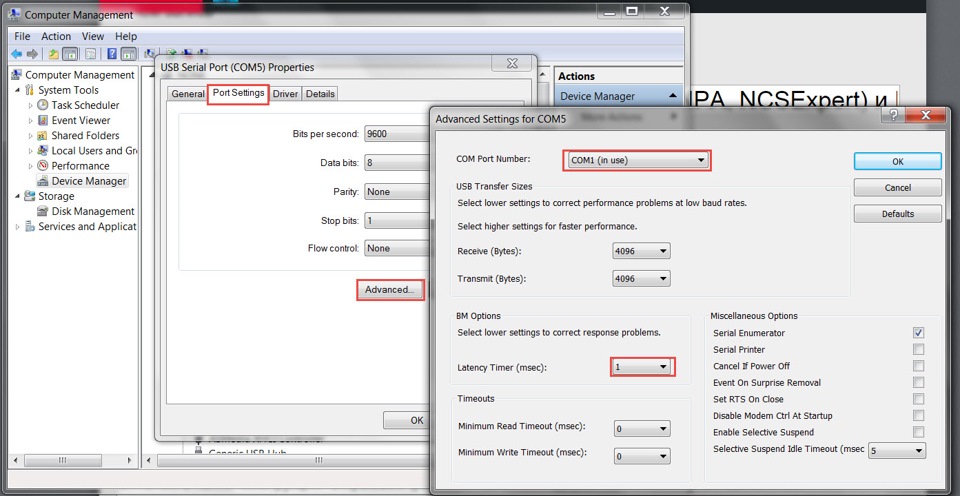The image size is (960, 496).
Task: Open Disk Management under Storage
Action: [x=92, y=211]
